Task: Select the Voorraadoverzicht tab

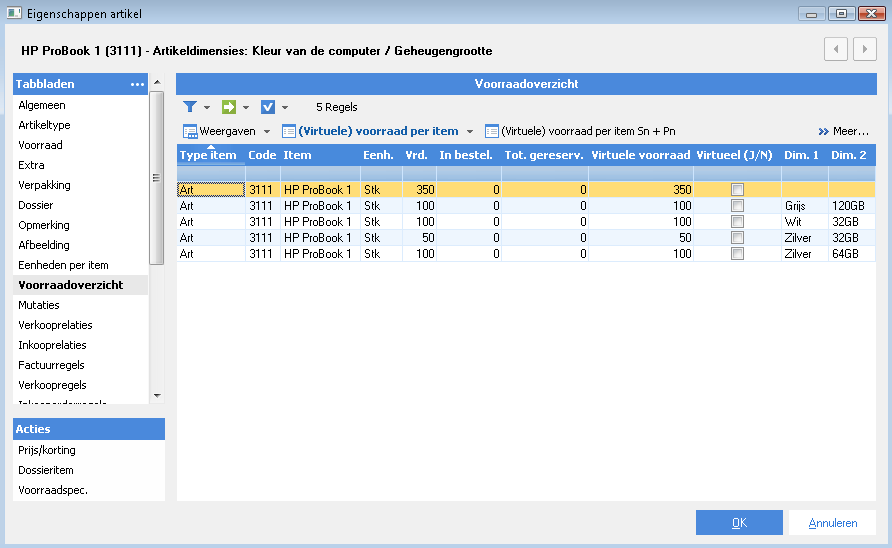Action: 80,285
